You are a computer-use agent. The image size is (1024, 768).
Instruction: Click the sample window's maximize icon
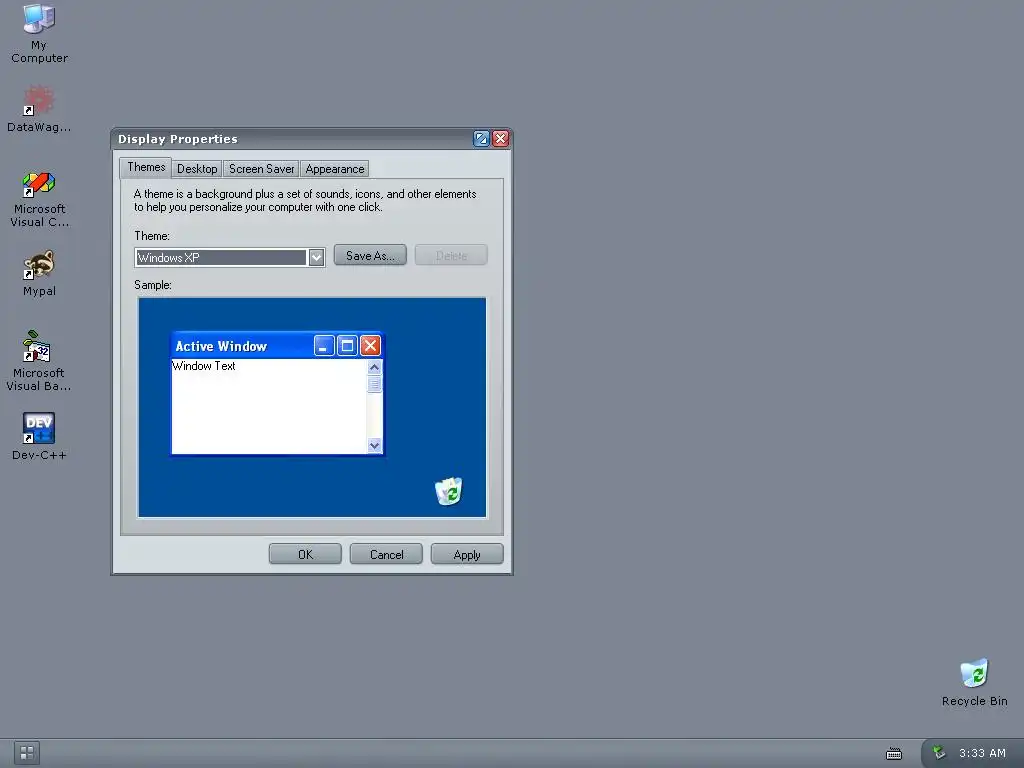coord(347,345)
